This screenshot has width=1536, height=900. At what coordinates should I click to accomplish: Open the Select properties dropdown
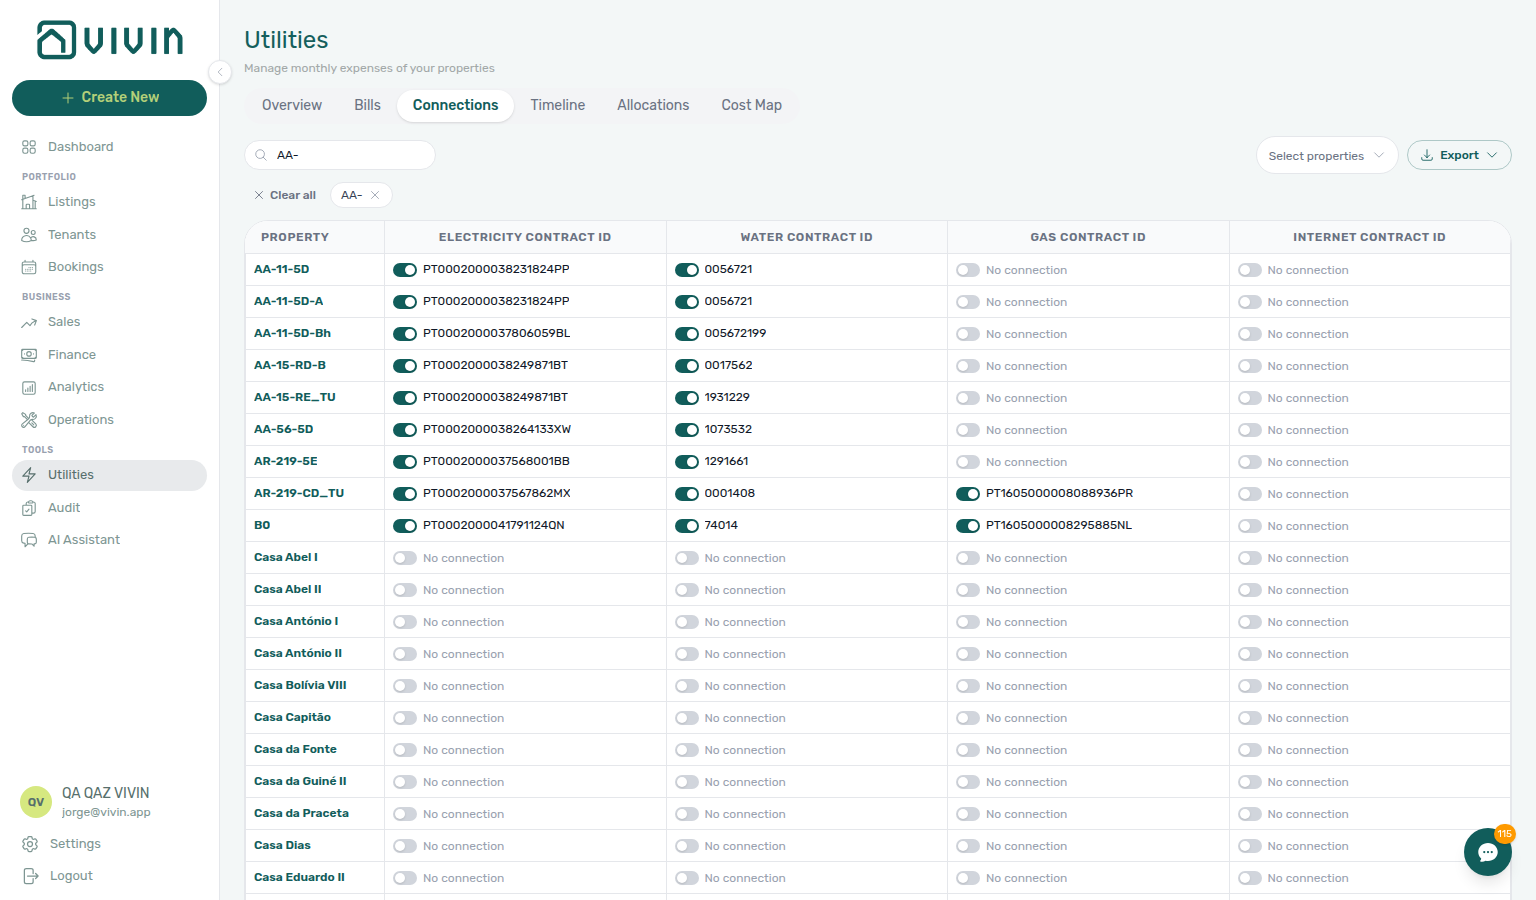coord(1327,155)
